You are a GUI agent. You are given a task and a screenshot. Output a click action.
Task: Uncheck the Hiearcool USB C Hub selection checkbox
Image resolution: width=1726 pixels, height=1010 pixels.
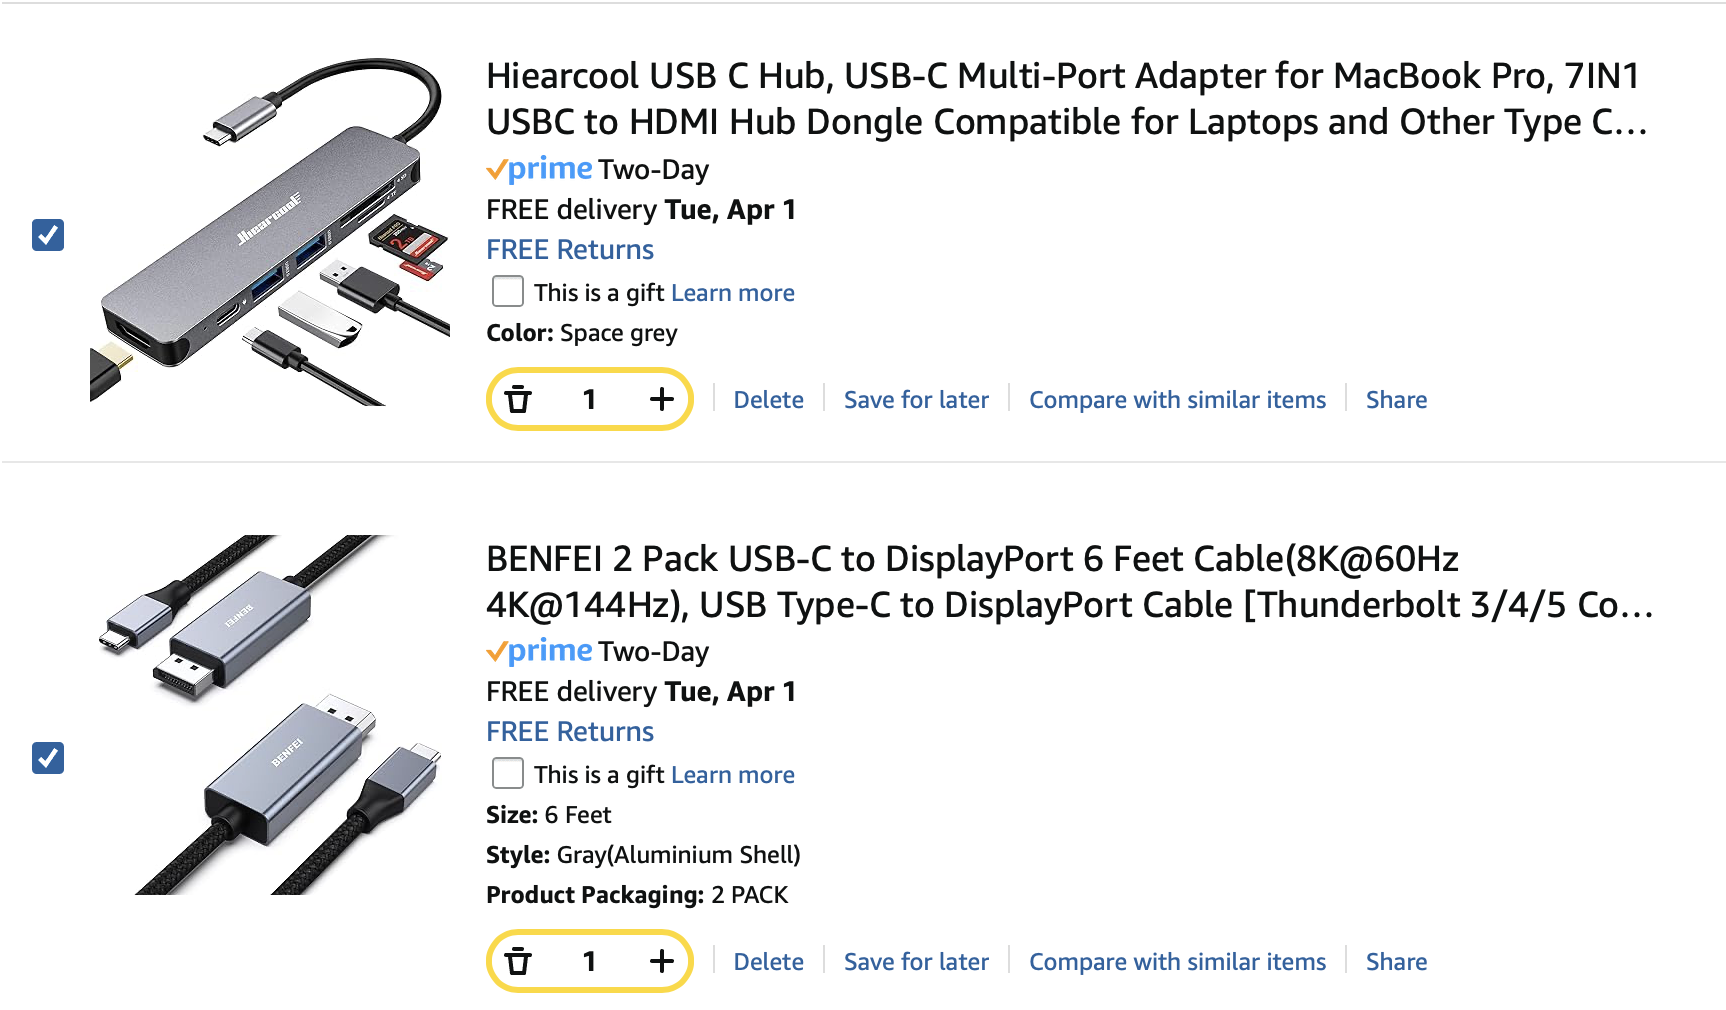48,235
